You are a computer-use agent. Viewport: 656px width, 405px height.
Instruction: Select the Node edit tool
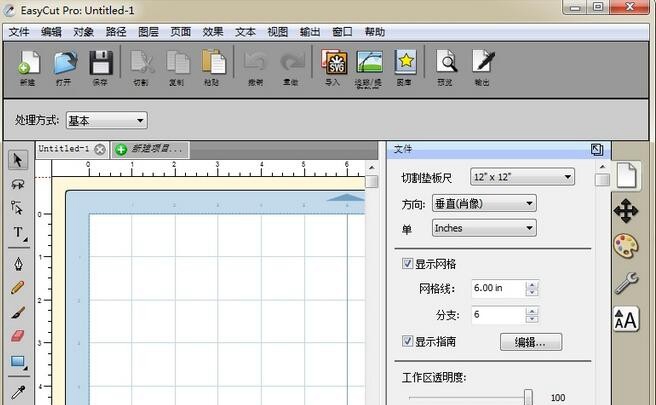click(17, 208)
